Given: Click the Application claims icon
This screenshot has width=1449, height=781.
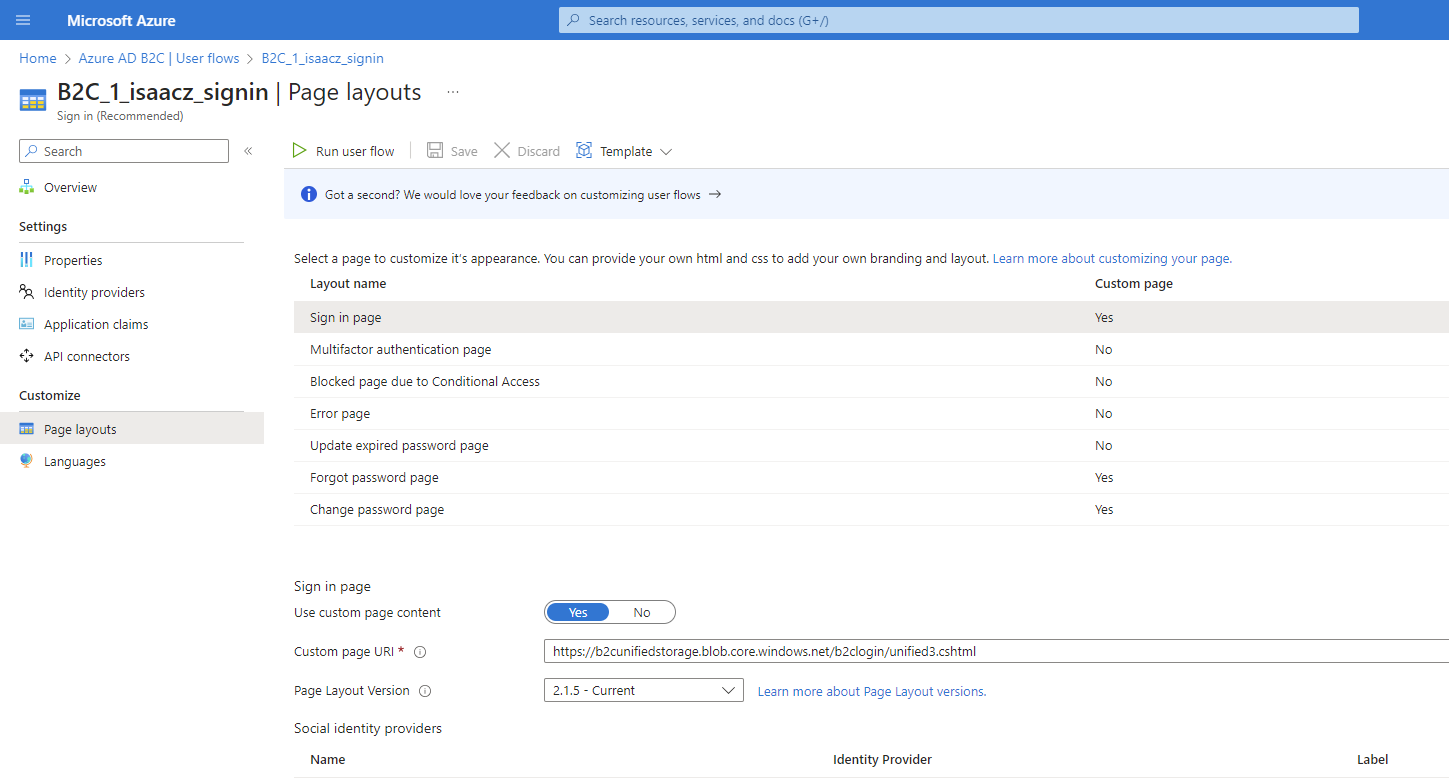Looking at the screenshot, I should tap(27, 324).
